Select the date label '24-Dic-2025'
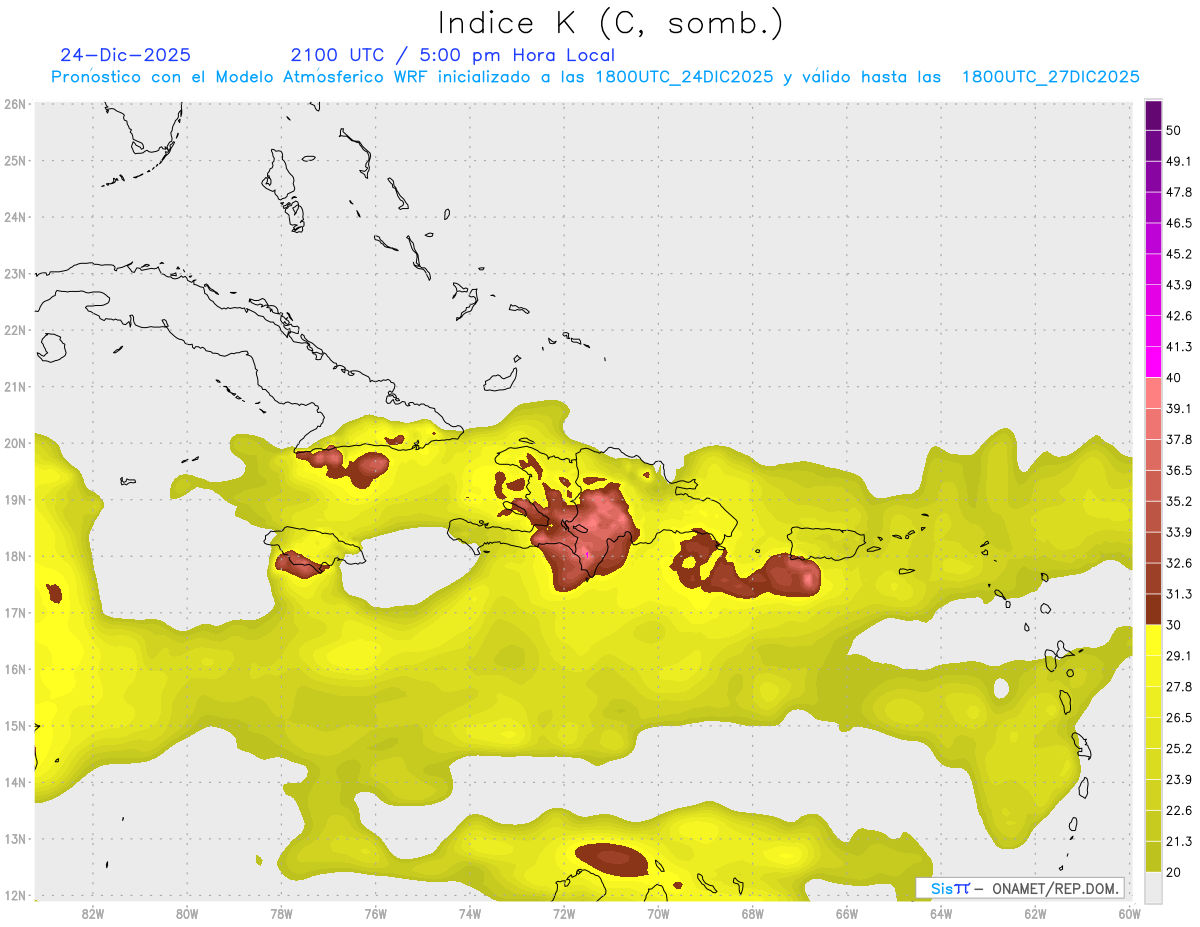Viewport: 1200px width, 927px height. (125, 55)
